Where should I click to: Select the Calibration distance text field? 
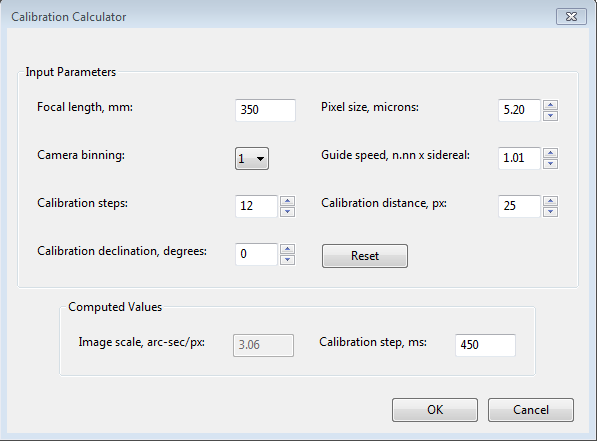pos(519,206)
